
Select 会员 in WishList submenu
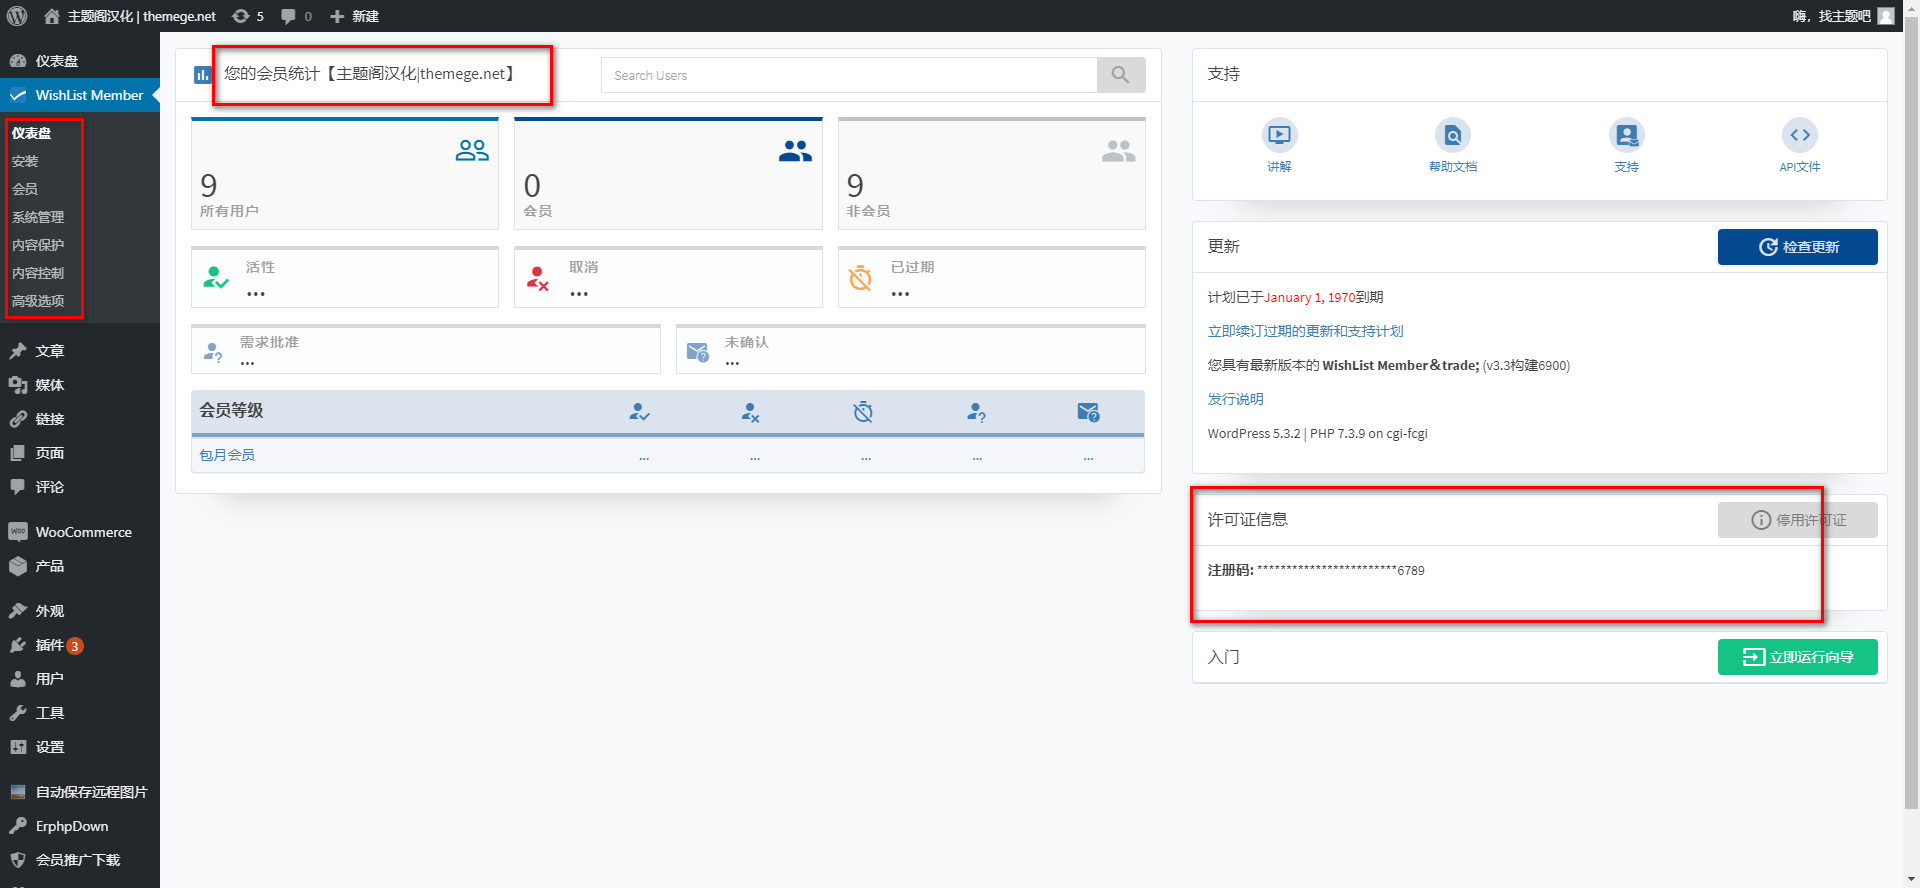point(25,189)
